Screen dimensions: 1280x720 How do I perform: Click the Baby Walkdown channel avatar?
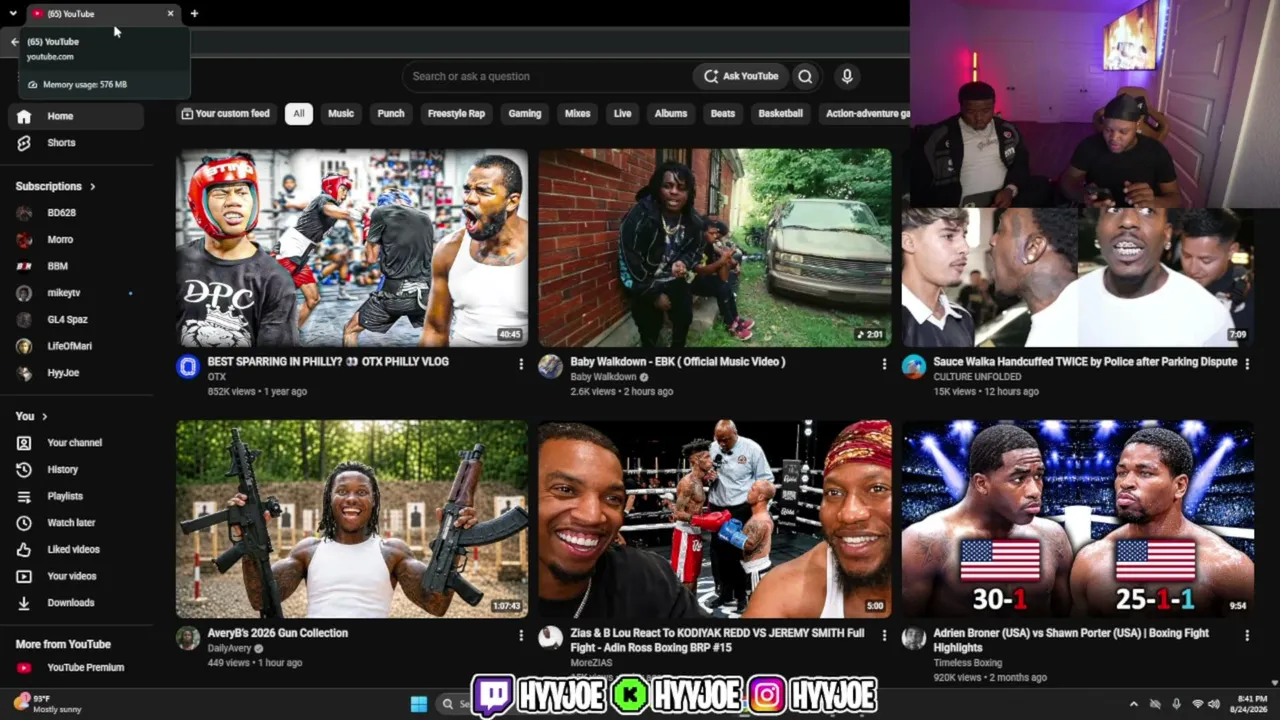551,367
